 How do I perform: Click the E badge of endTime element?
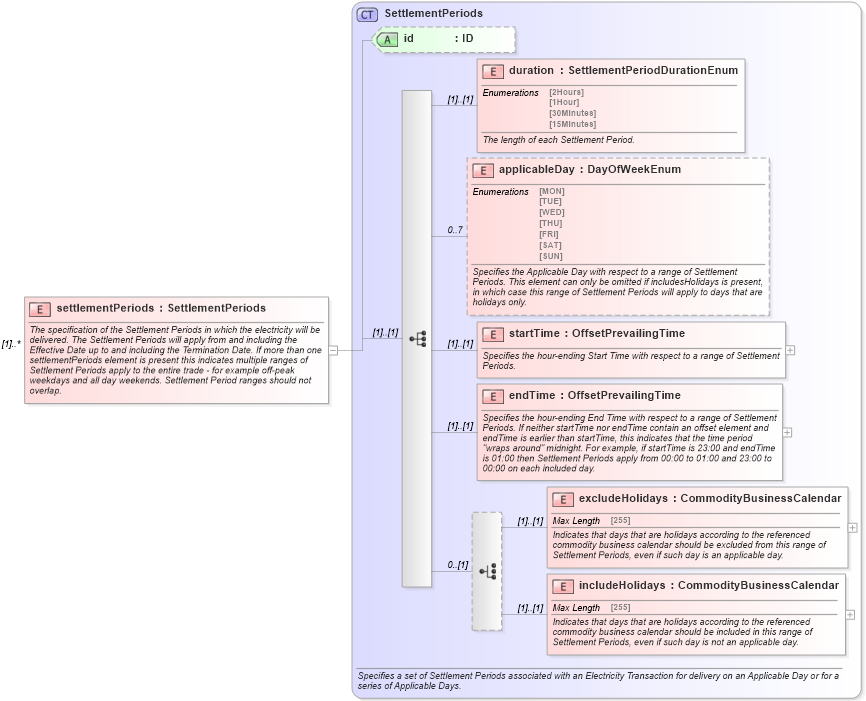tap(493, 397)
